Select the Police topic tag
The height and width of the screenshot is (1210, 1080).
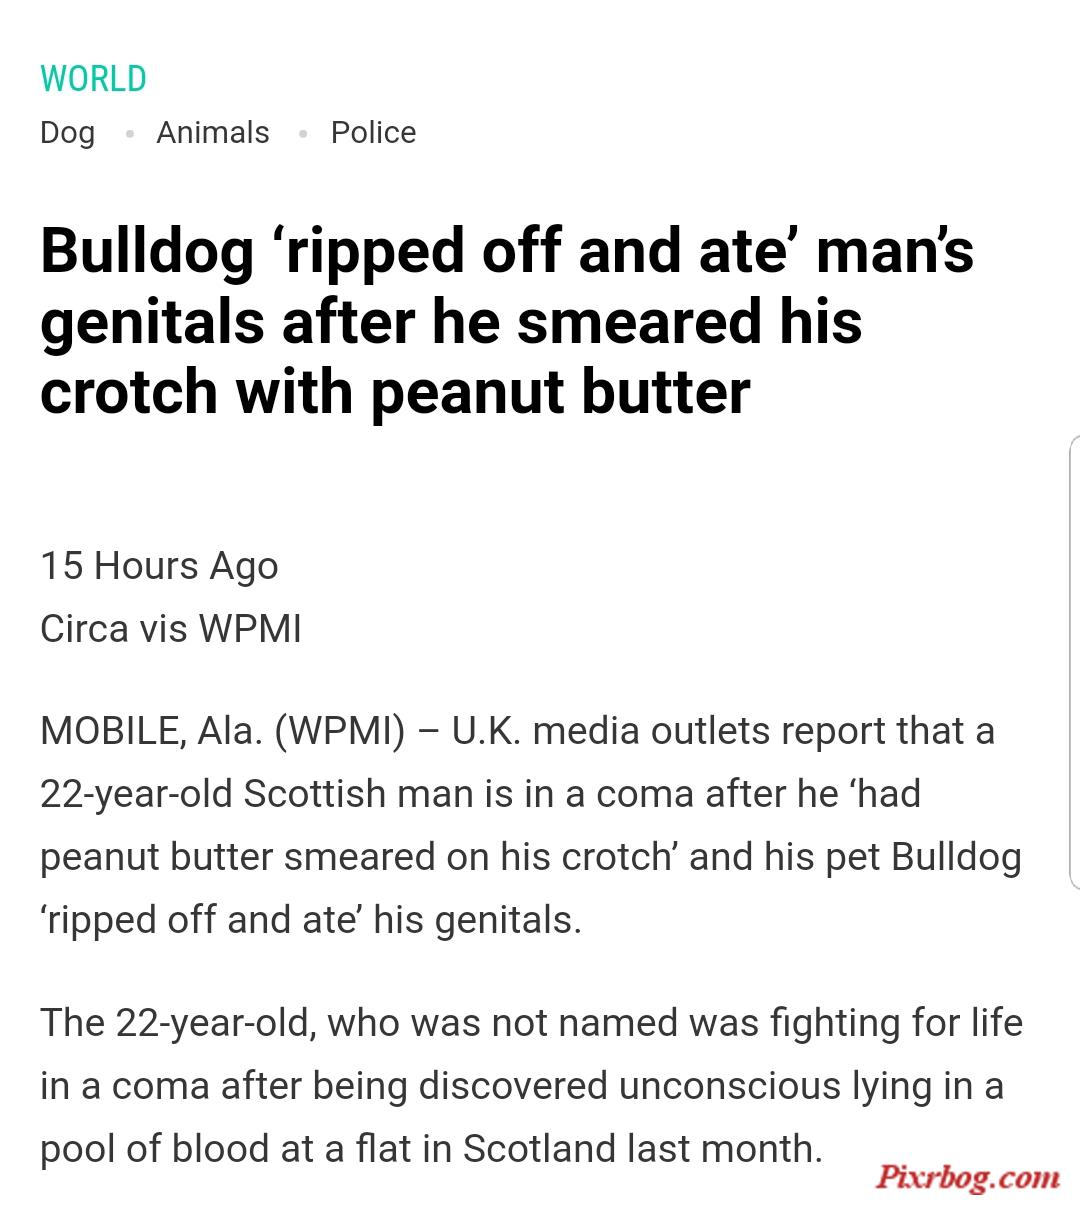(373, 132)
